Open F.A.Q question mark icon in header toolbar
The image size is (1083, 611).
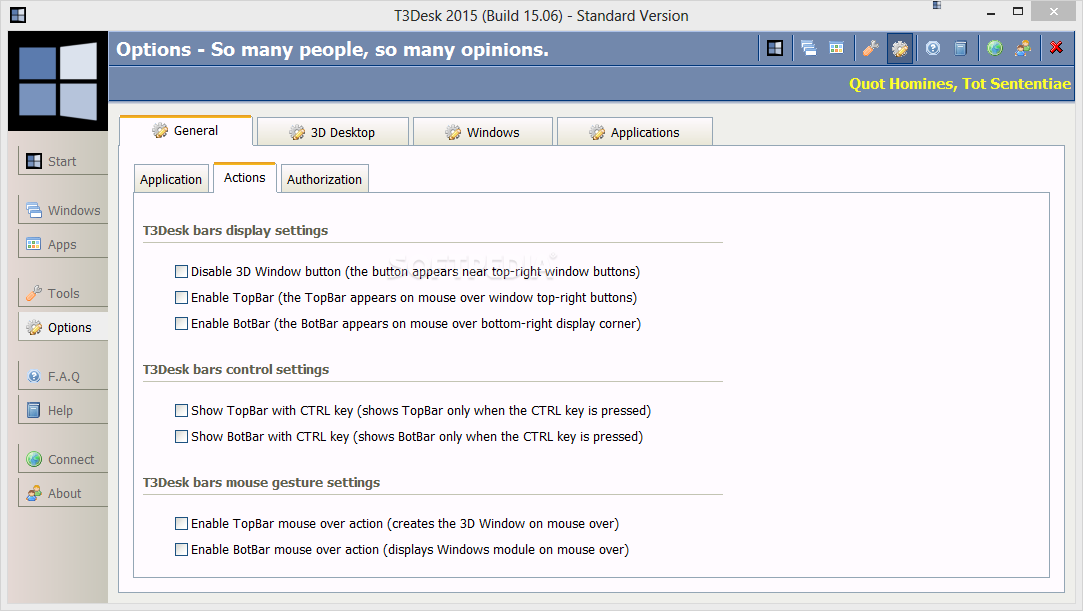933,48
